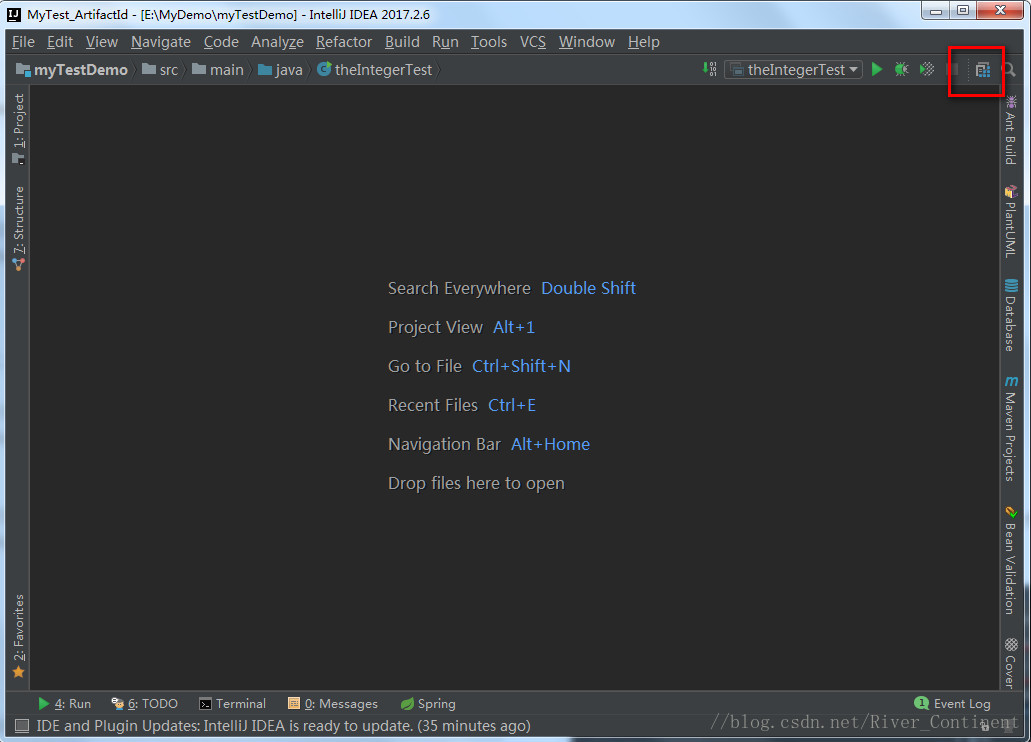Open the 0: Messages tool window

(x=333, y=704)
